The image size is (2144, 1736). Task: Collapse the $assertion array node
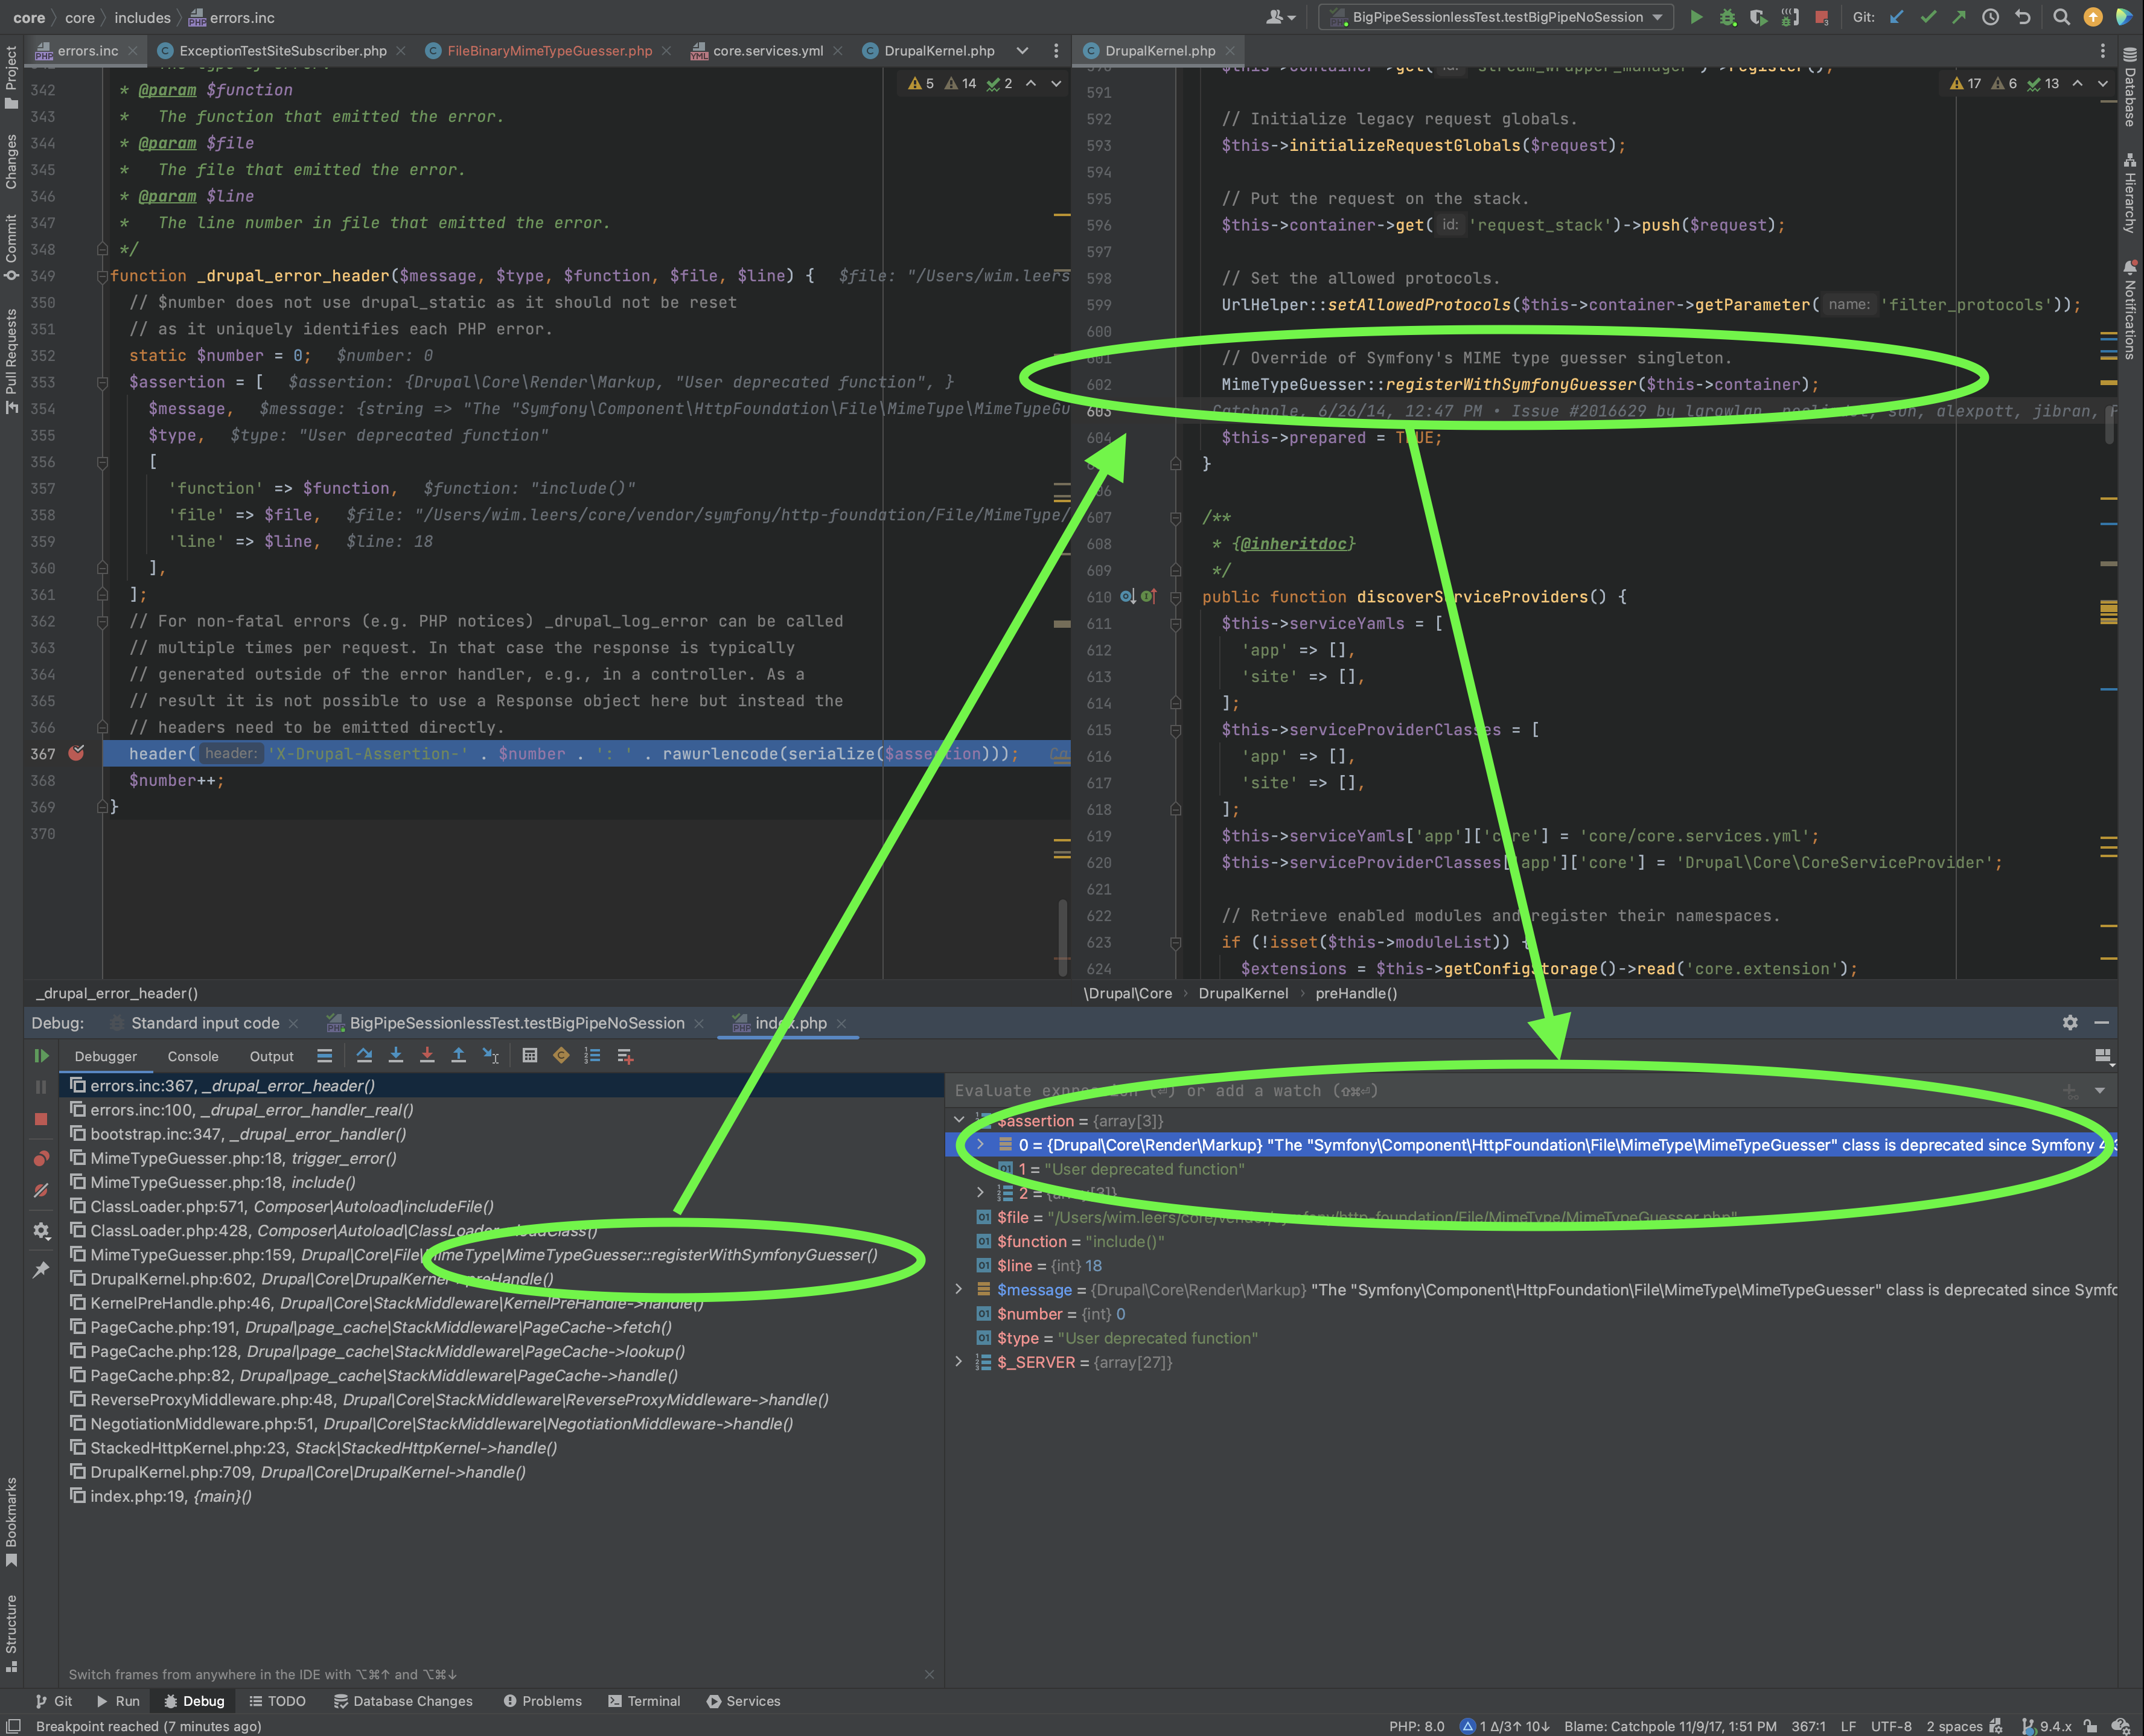(x=959, y=1120)
